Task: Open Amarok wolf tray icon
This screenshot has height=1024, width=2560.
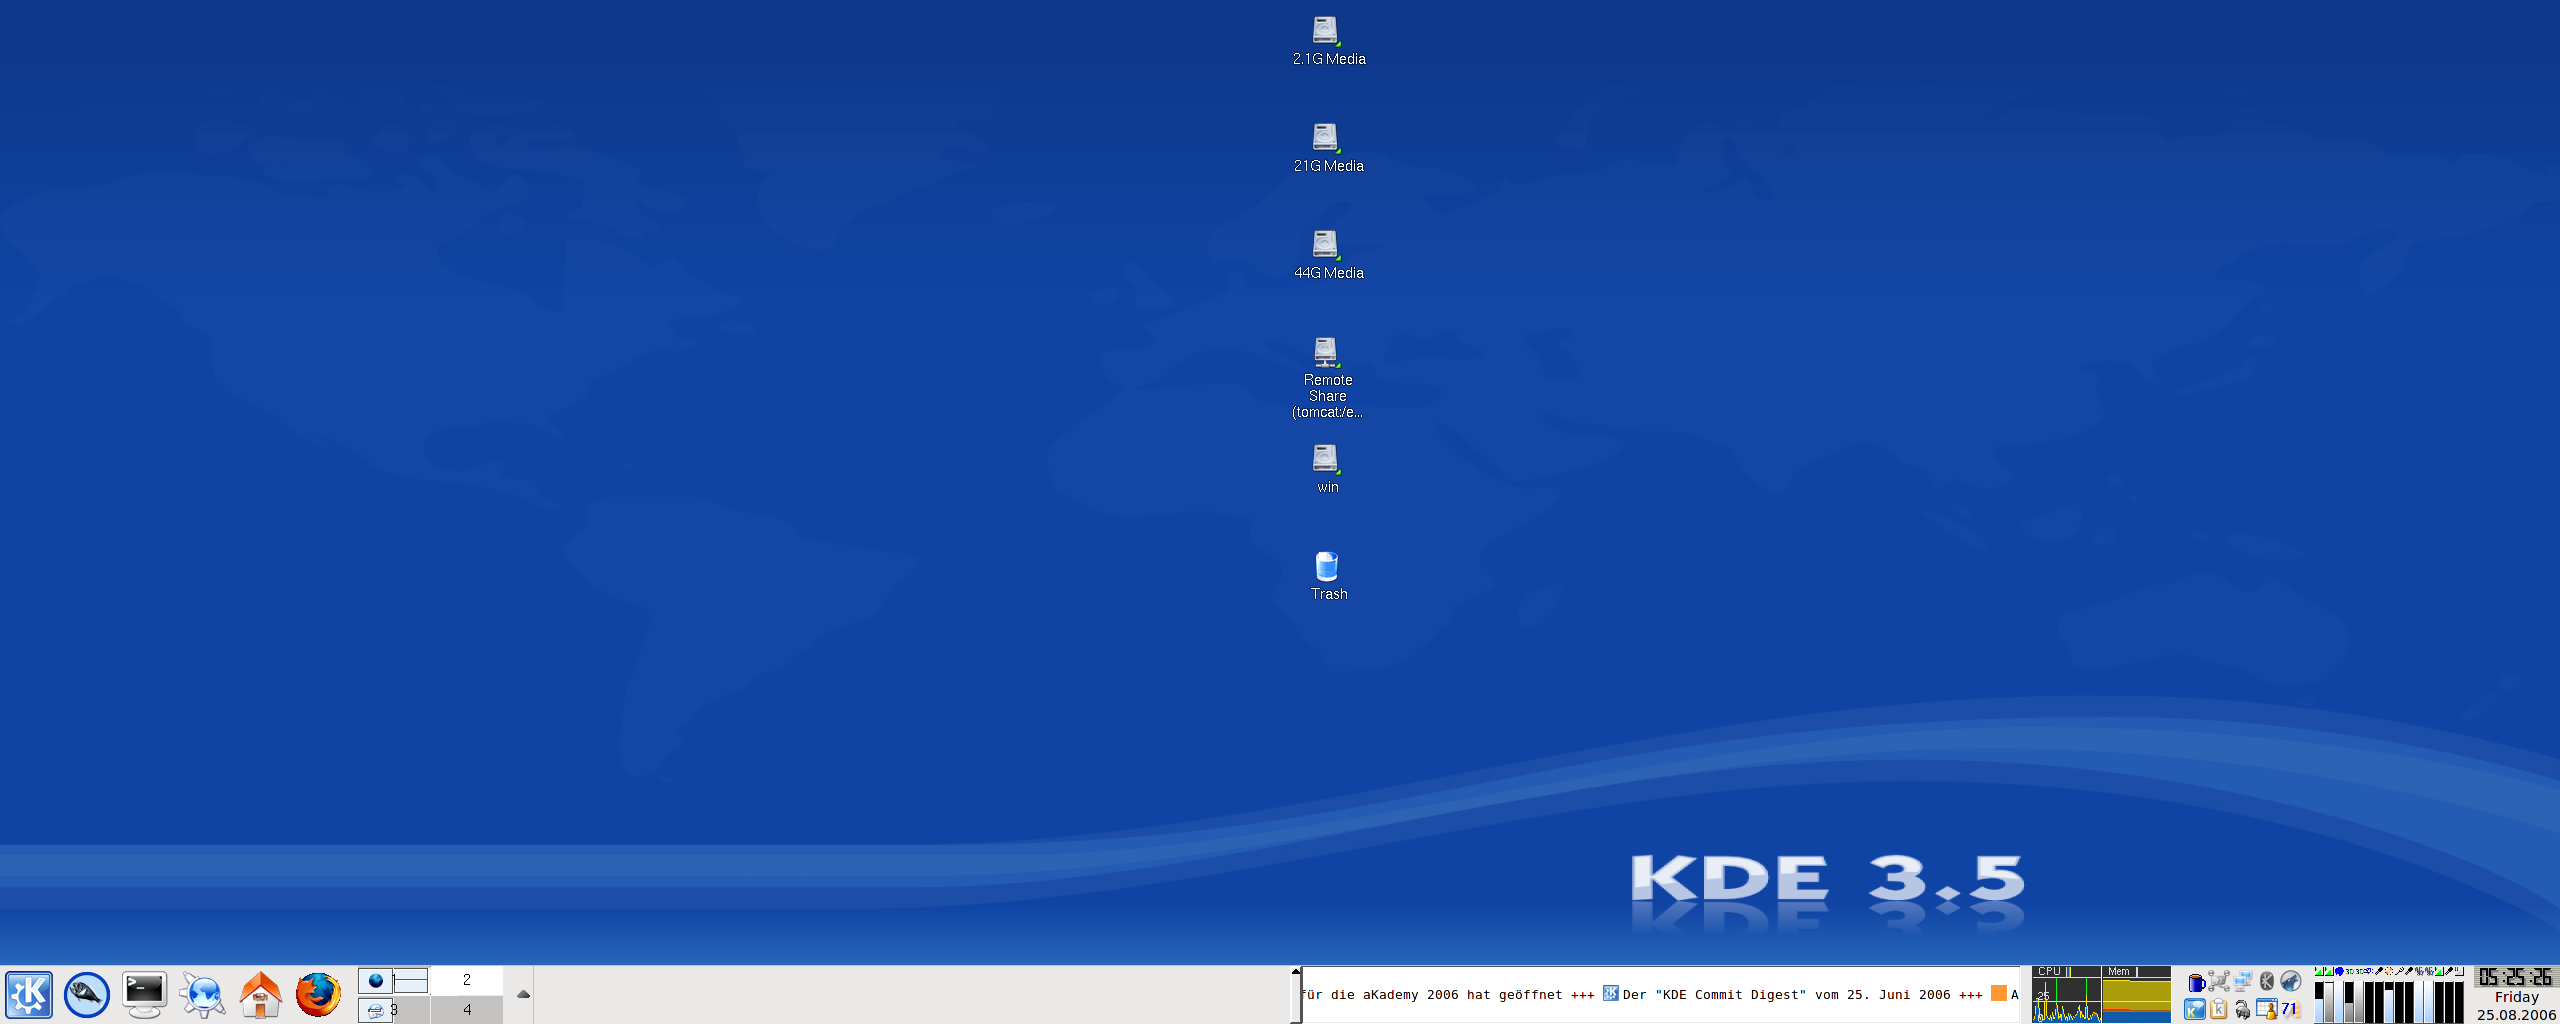Action: 2291,981
